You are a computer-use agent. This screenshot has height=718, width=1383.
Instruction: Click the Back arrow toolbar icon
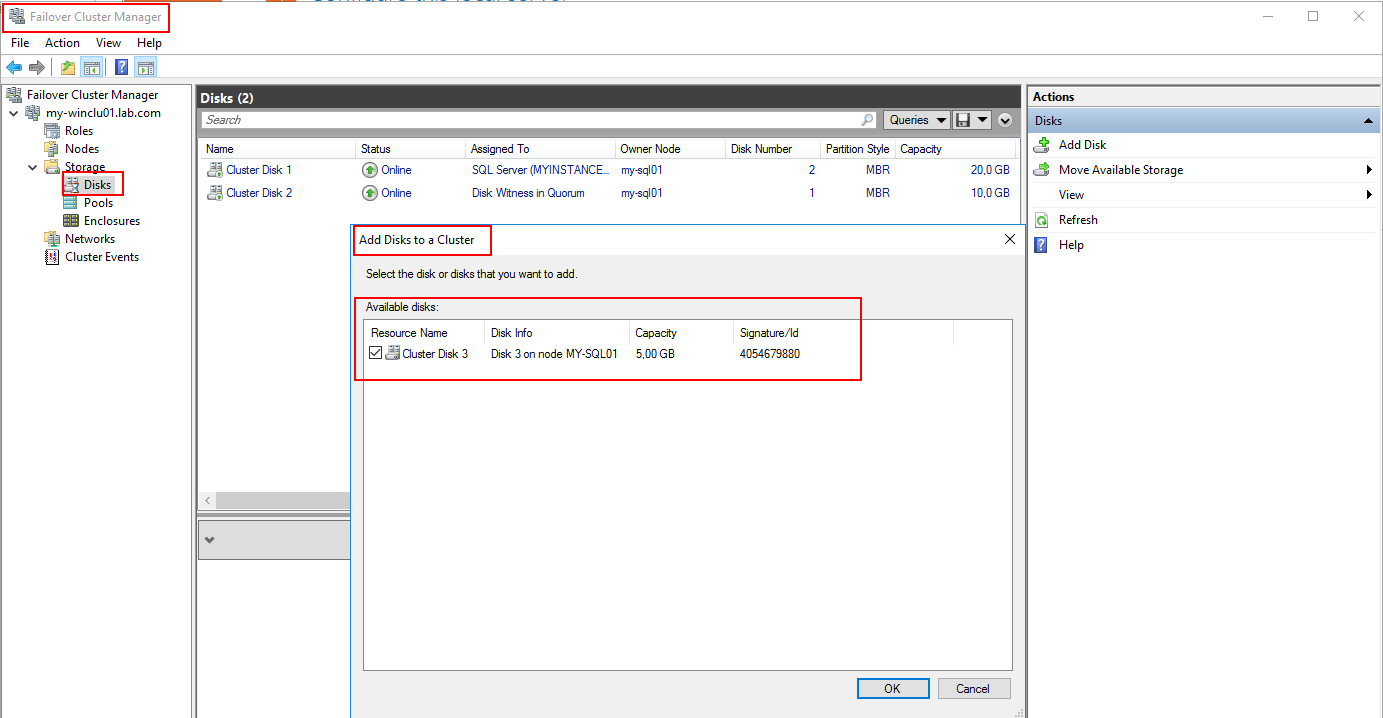[14, 68]
